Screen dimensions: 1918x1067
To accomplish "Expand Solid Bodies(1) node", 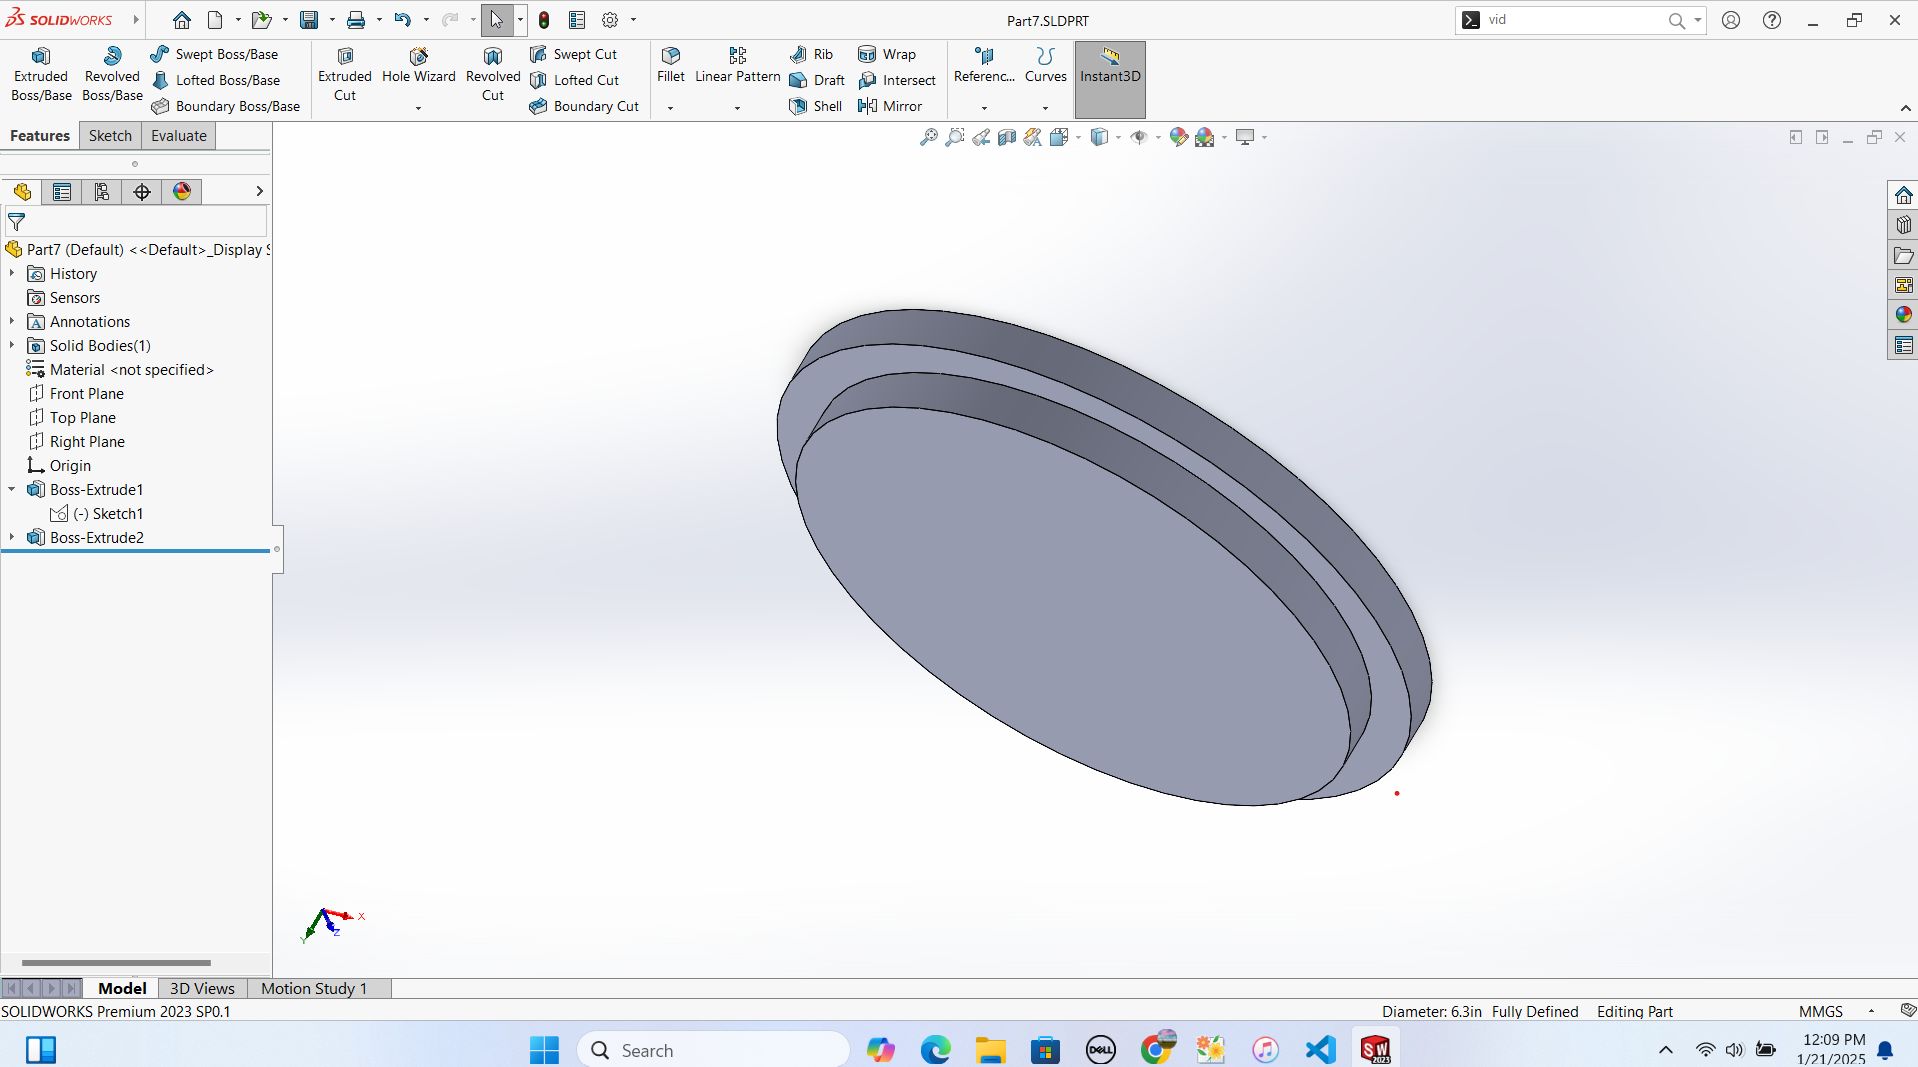I will tap(12, 345).
